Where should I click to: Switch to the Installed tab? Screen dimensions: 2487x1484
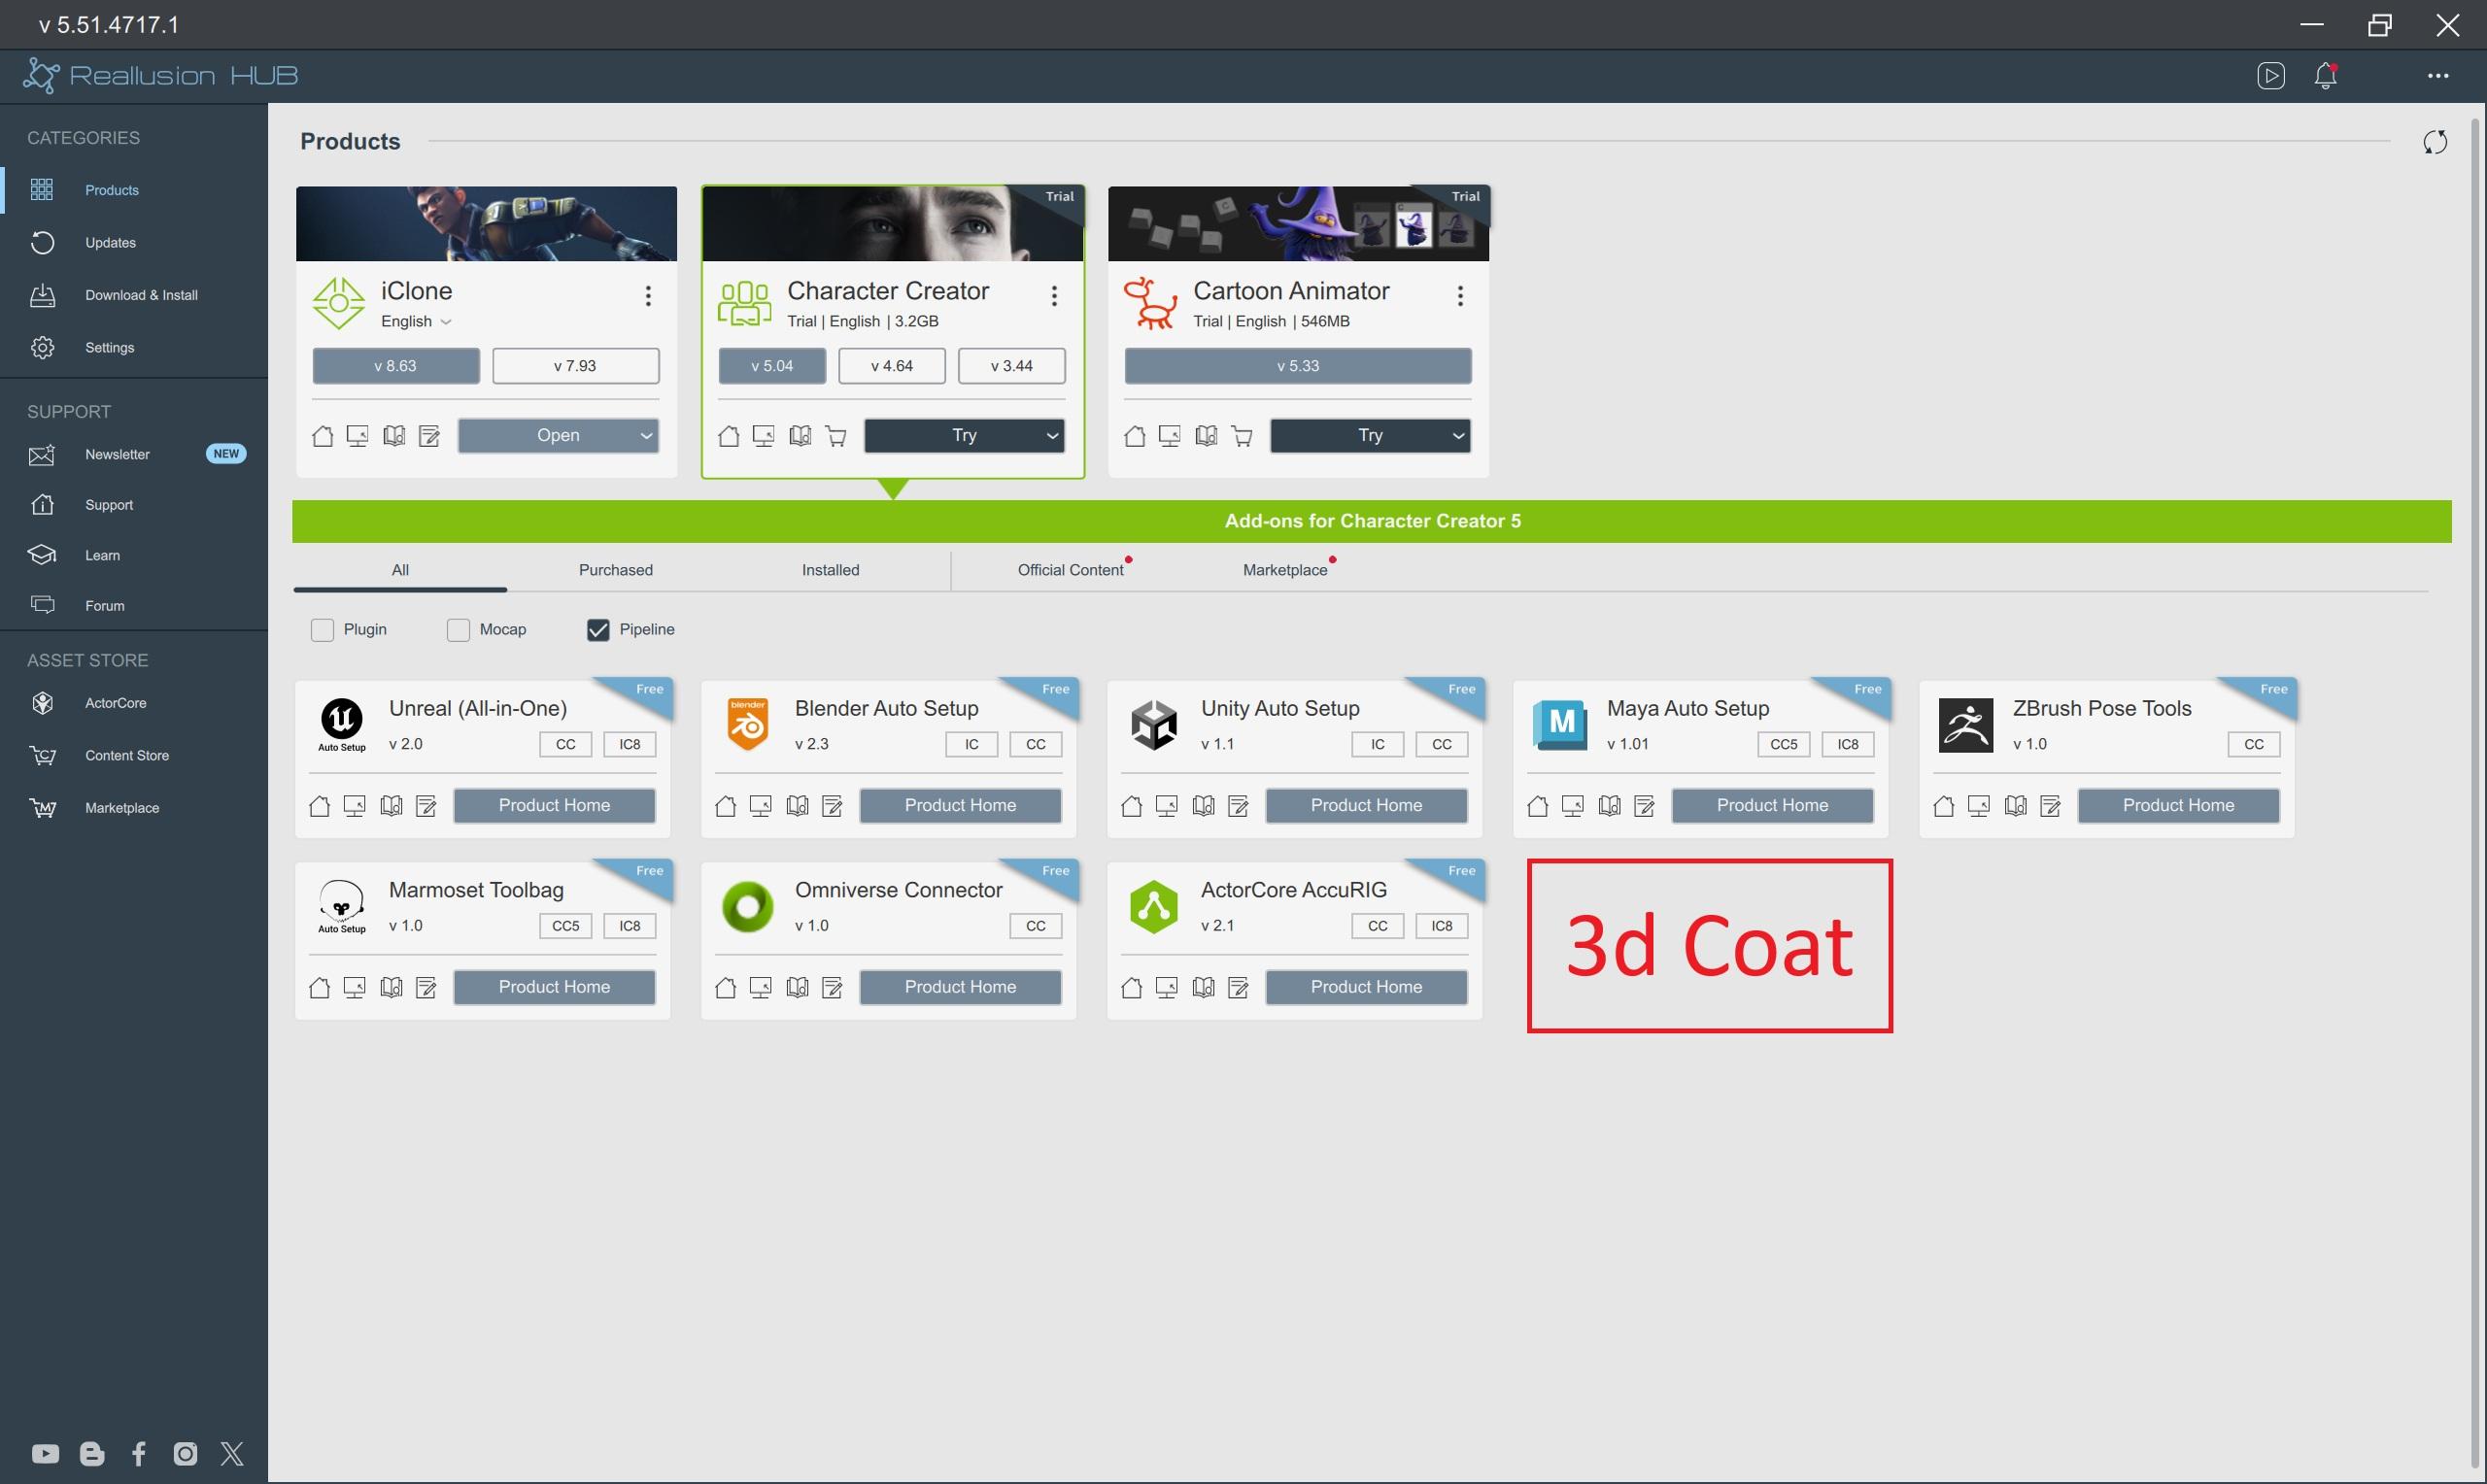pos(830,570)
